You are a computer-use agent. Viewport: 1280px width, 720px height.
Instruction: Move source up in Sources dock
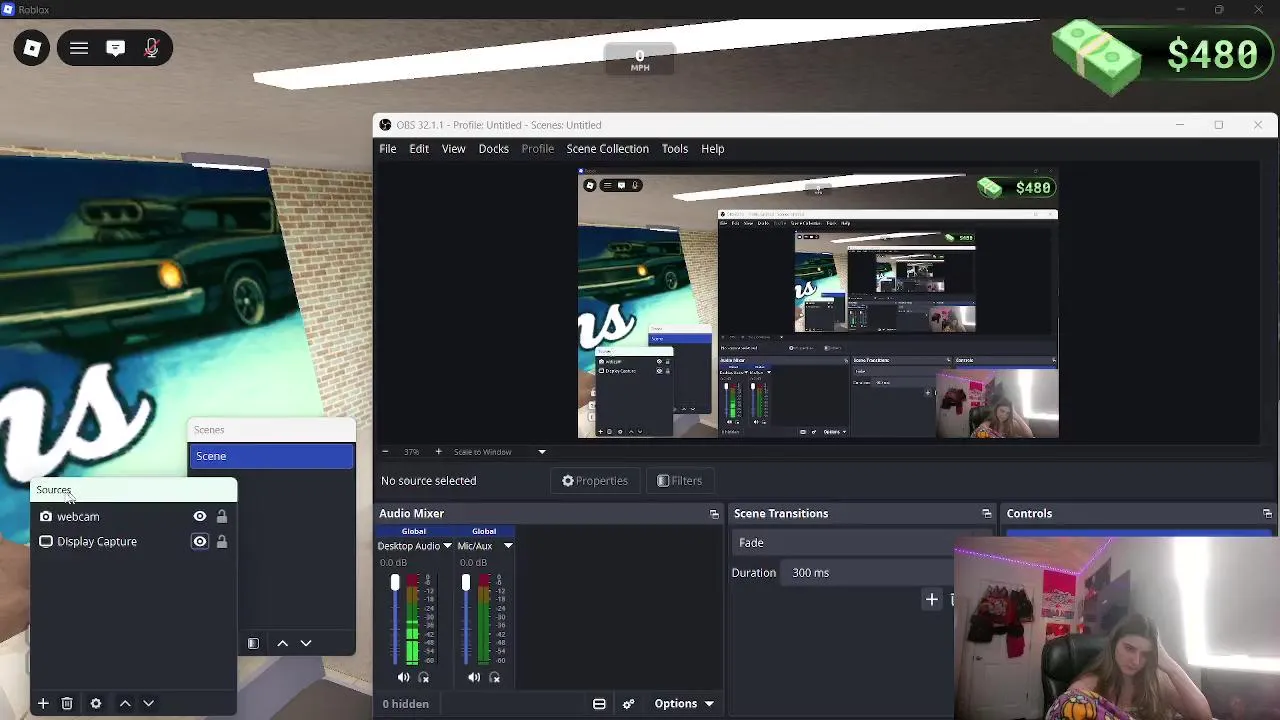pos(125,704)
